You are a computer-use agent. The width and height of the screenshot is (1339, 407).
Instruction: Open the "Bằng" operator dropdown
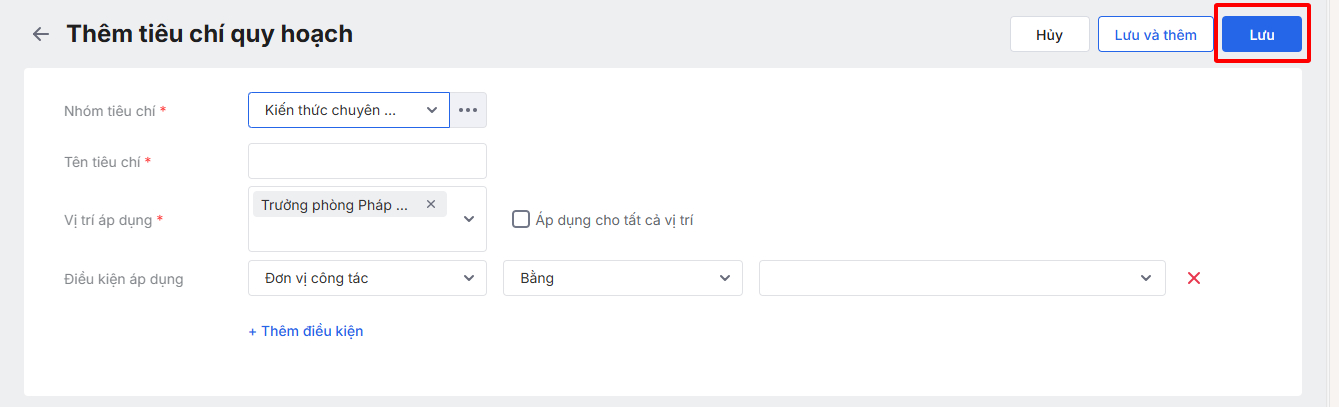click(622, 278)
